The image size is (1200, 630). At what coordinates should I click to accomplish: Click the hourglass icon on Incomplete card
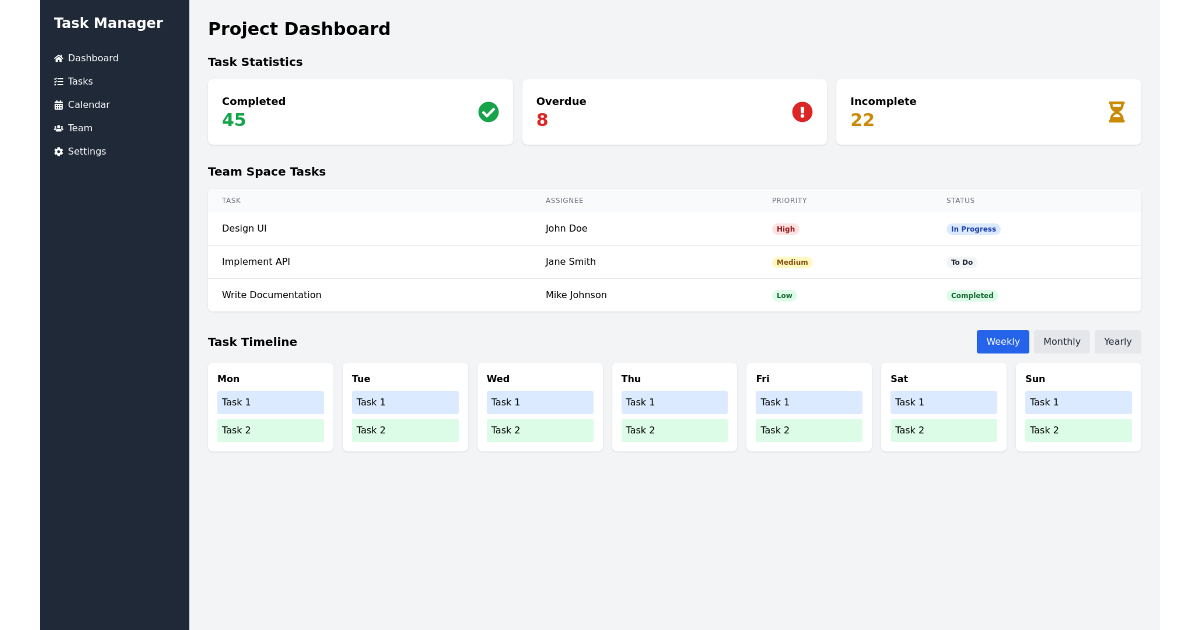[x=1117, y=112]
